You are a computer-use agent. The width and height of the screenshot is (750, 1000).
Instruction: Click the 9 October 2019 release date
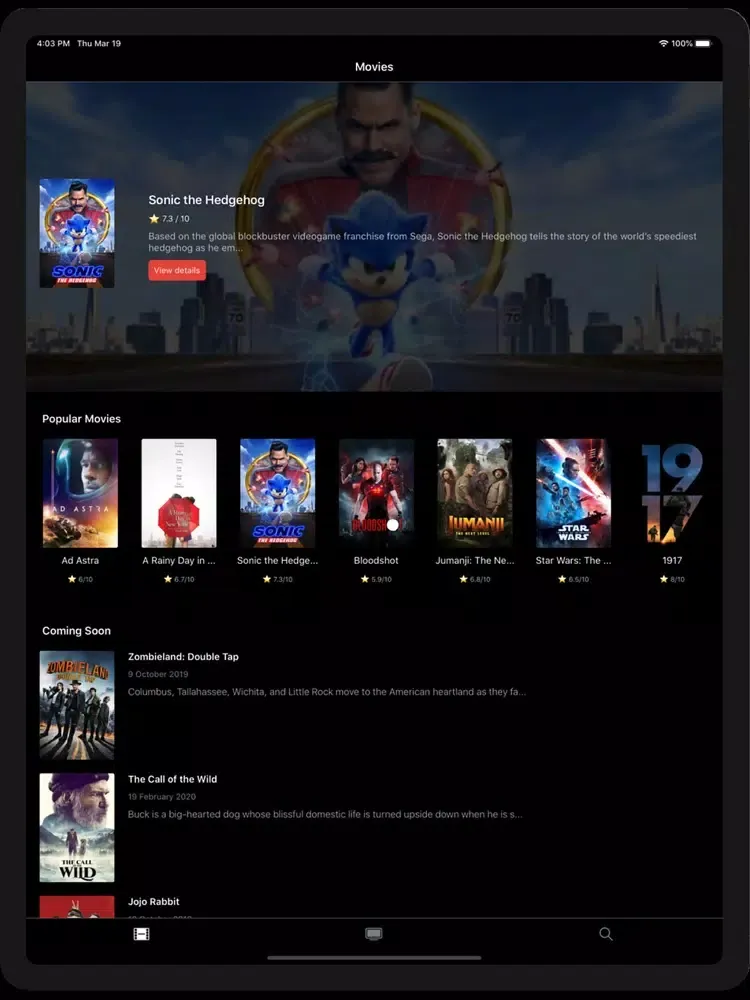pos(158,674)
